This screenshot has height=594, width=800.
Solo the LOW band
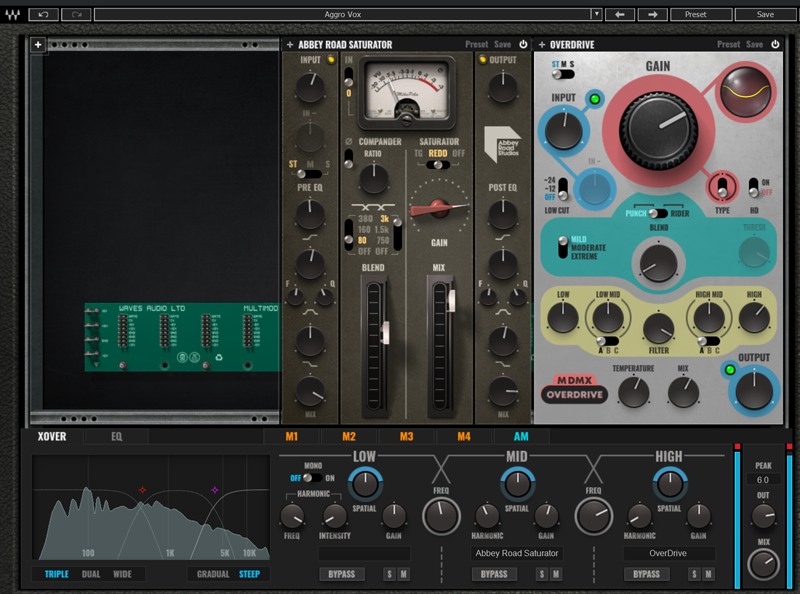click(x=389, y=574)
